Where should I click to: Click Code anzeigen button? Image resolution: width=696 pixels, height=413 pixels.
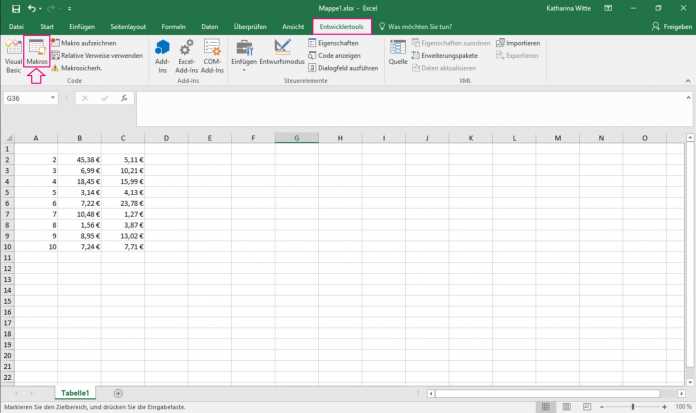pyautogui.click(x=338, y=56)
